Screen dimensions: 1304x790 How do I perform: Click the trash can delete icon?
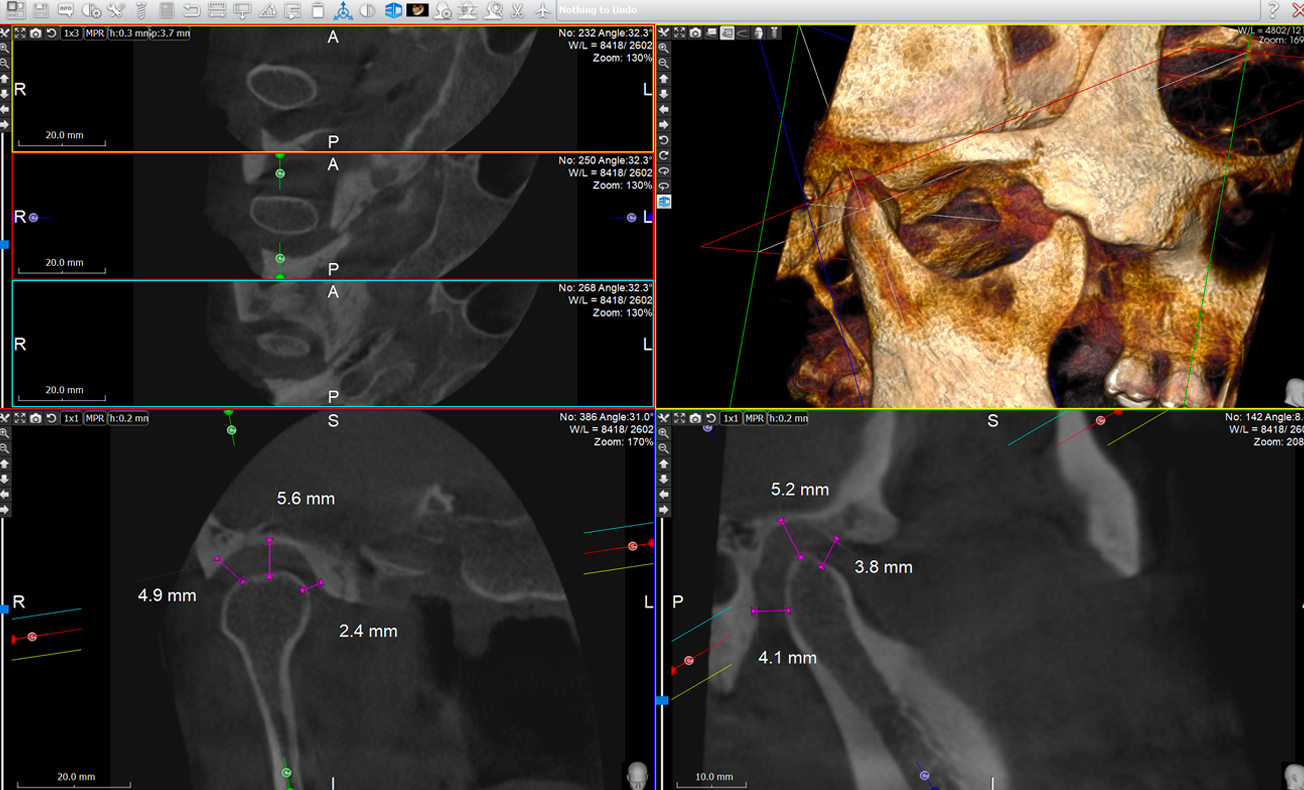[317, 10]
